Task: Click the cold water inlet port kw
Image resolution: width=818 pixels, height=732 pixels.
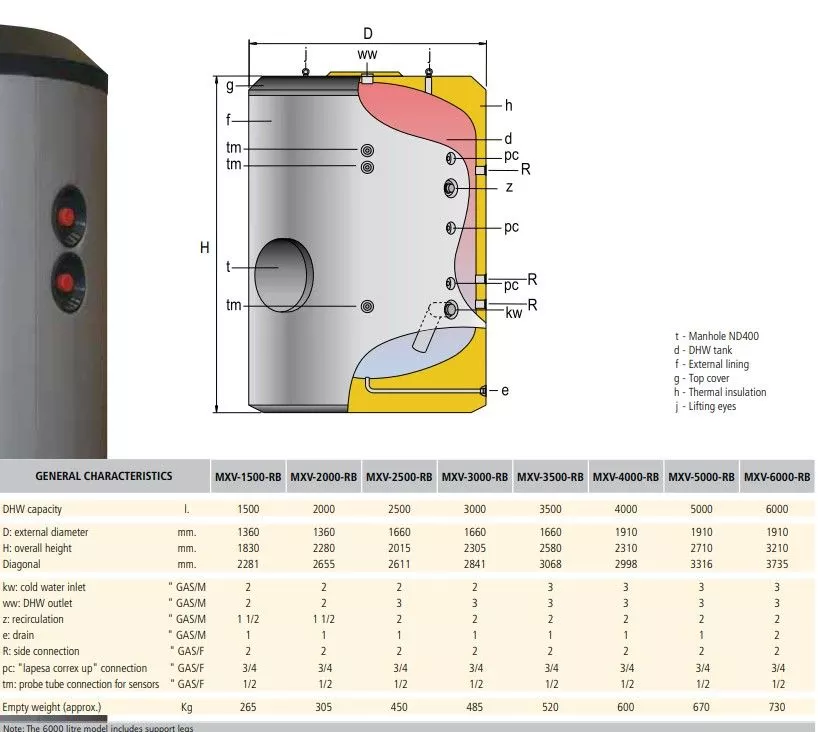Action: click(451, 308)
